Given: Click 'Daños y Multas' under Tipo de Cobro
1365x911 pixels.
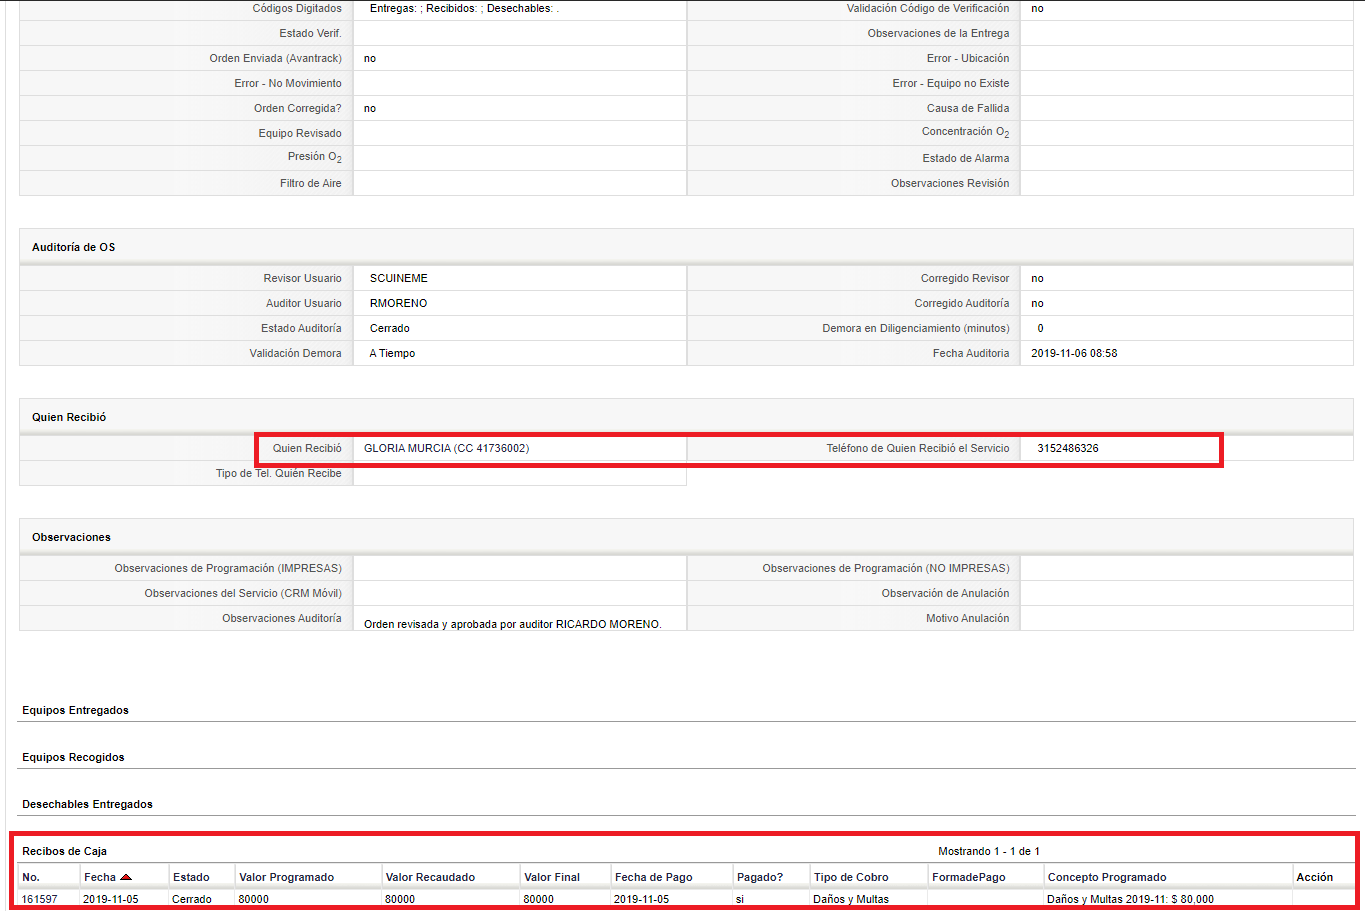Looking at the screenshot, I should 851,899.
